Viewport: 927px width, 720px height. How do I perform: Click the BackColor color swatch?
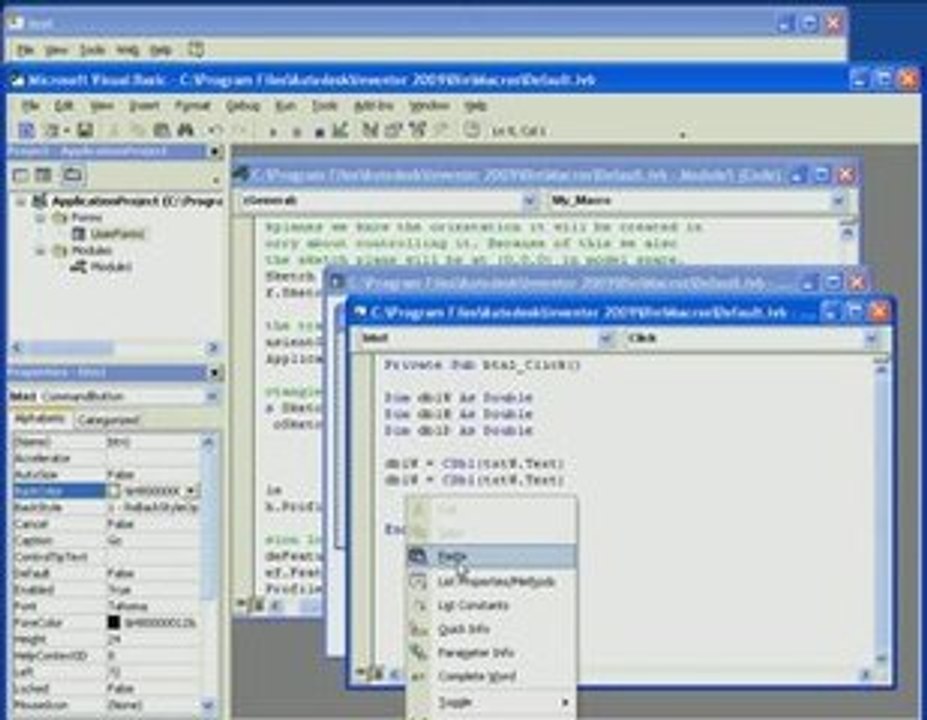click(x=115, y=491)
